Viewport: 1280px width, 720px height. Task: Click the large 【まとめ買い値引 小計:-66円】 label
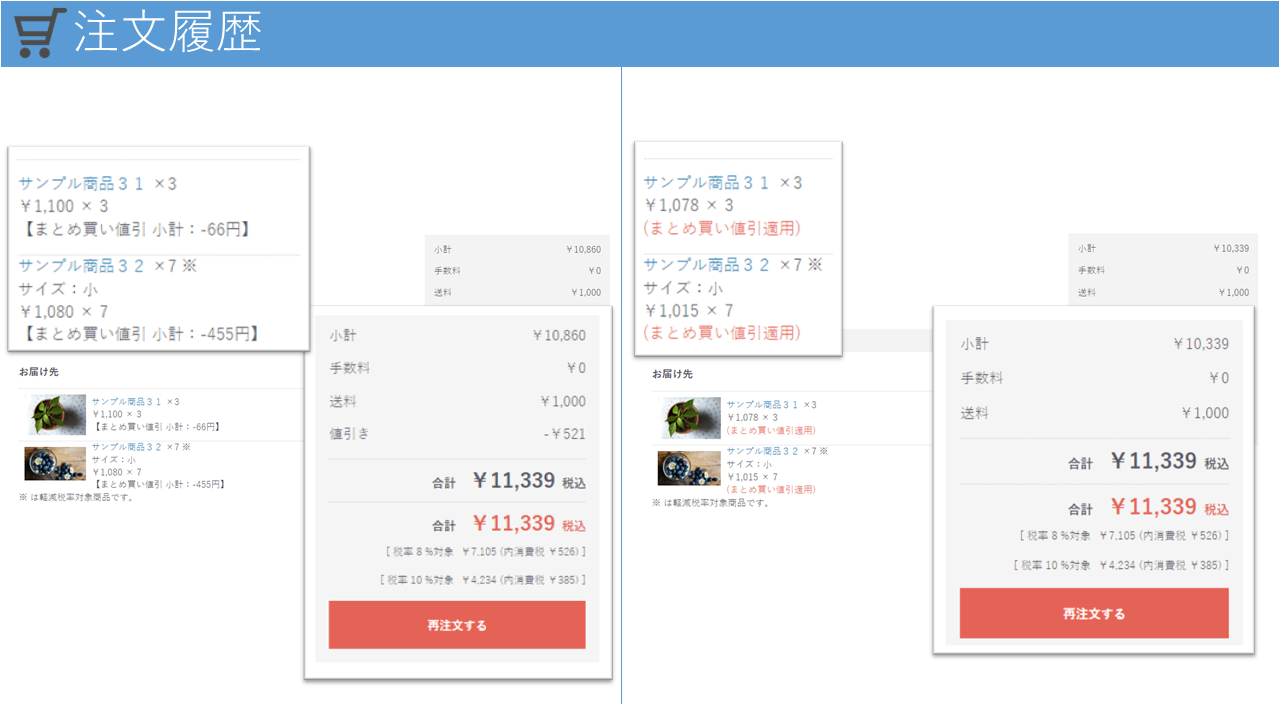[x=134, y=229]
